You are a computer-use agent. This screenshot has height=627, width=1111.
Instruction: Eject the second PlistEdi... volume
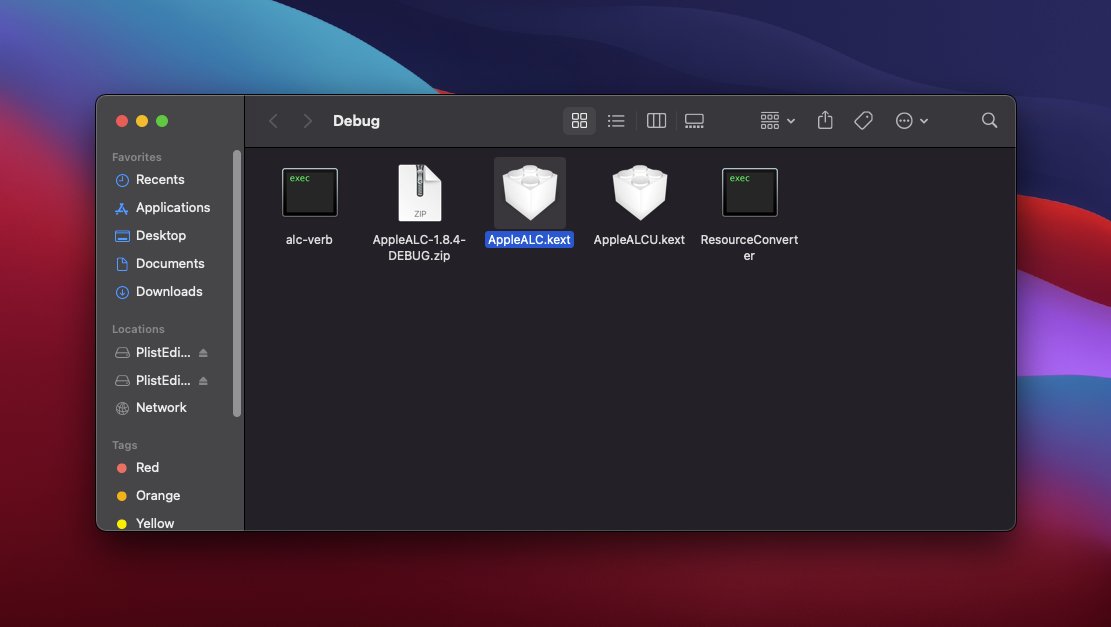pyautogui.click(x=203, y=380)
